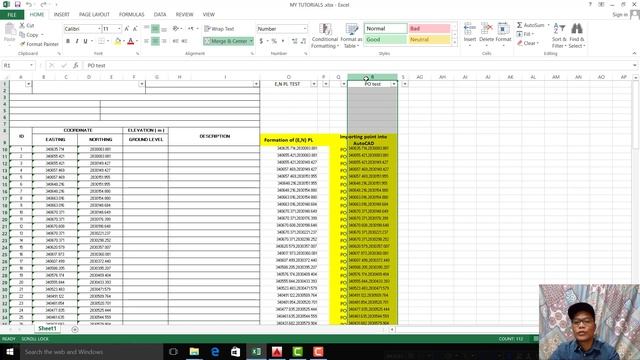Open Find & Select binoculars
Image resolution: width=640 pixels, height=360 pixels.
pyautogui.click(x=577, y=36)
